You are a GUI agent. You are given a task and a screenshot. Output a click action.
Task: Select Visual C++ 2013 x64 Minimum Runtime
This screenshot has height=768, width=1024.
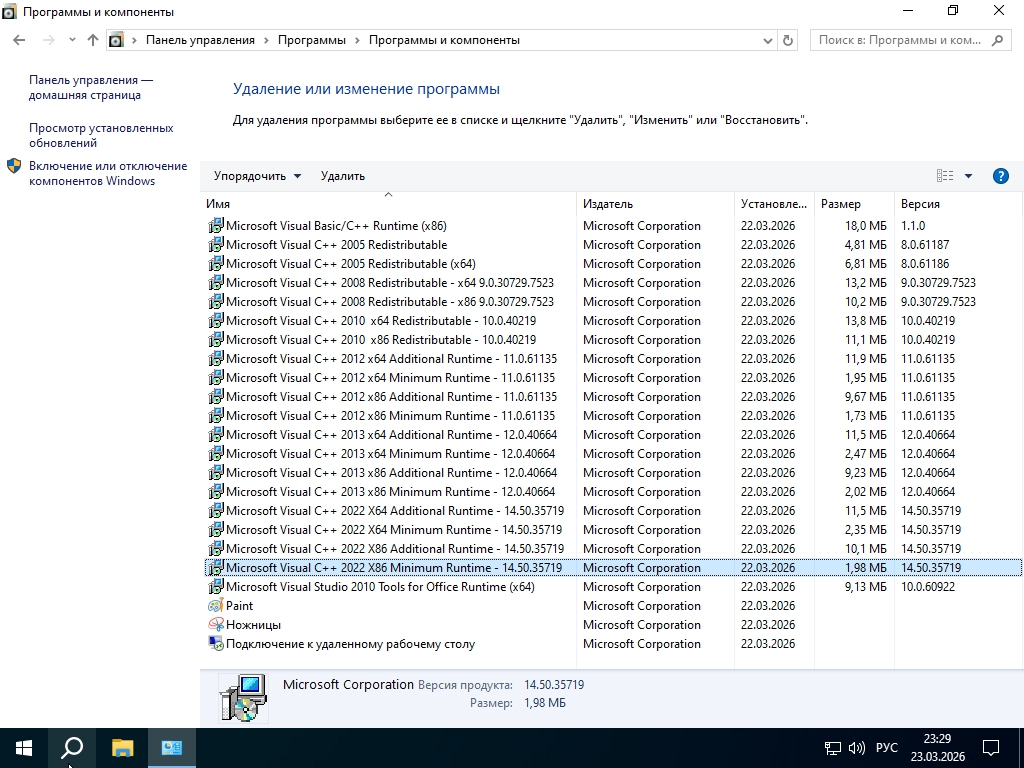pos(613,453)
